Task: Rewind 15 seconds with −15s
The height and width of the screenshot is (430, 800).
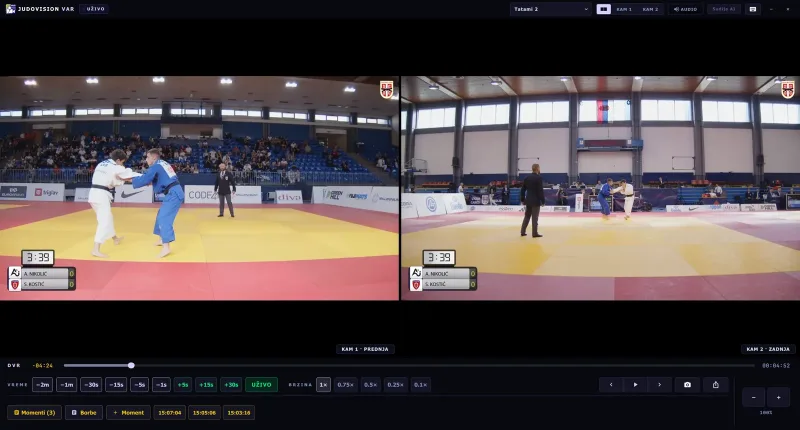Action: [116, 385]
